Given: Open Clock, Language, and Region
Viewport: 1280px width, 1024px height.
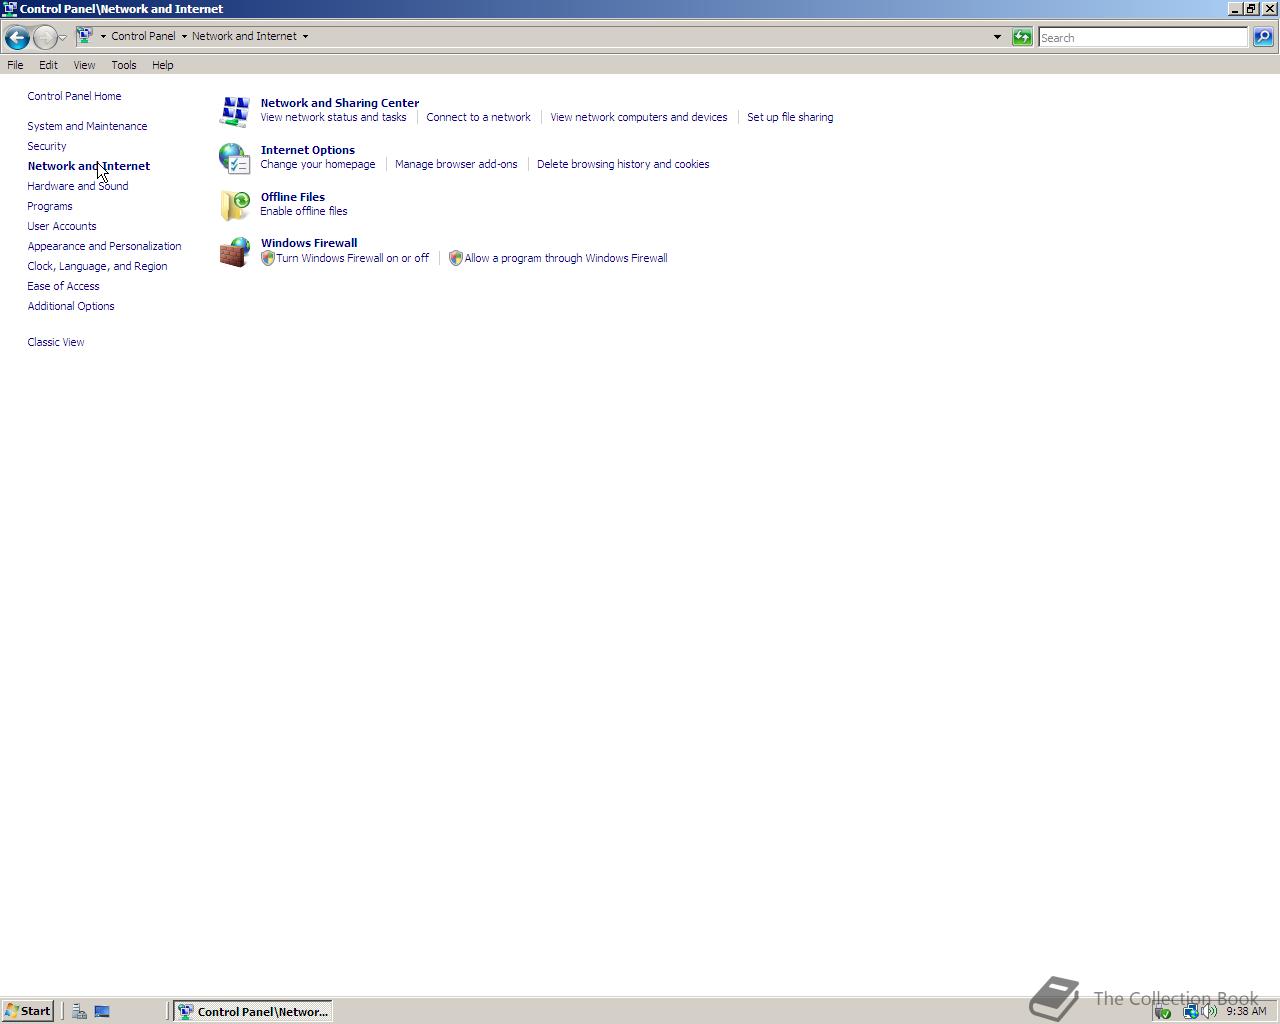Looking at the screenshot, I should click(x=97, y=266).
